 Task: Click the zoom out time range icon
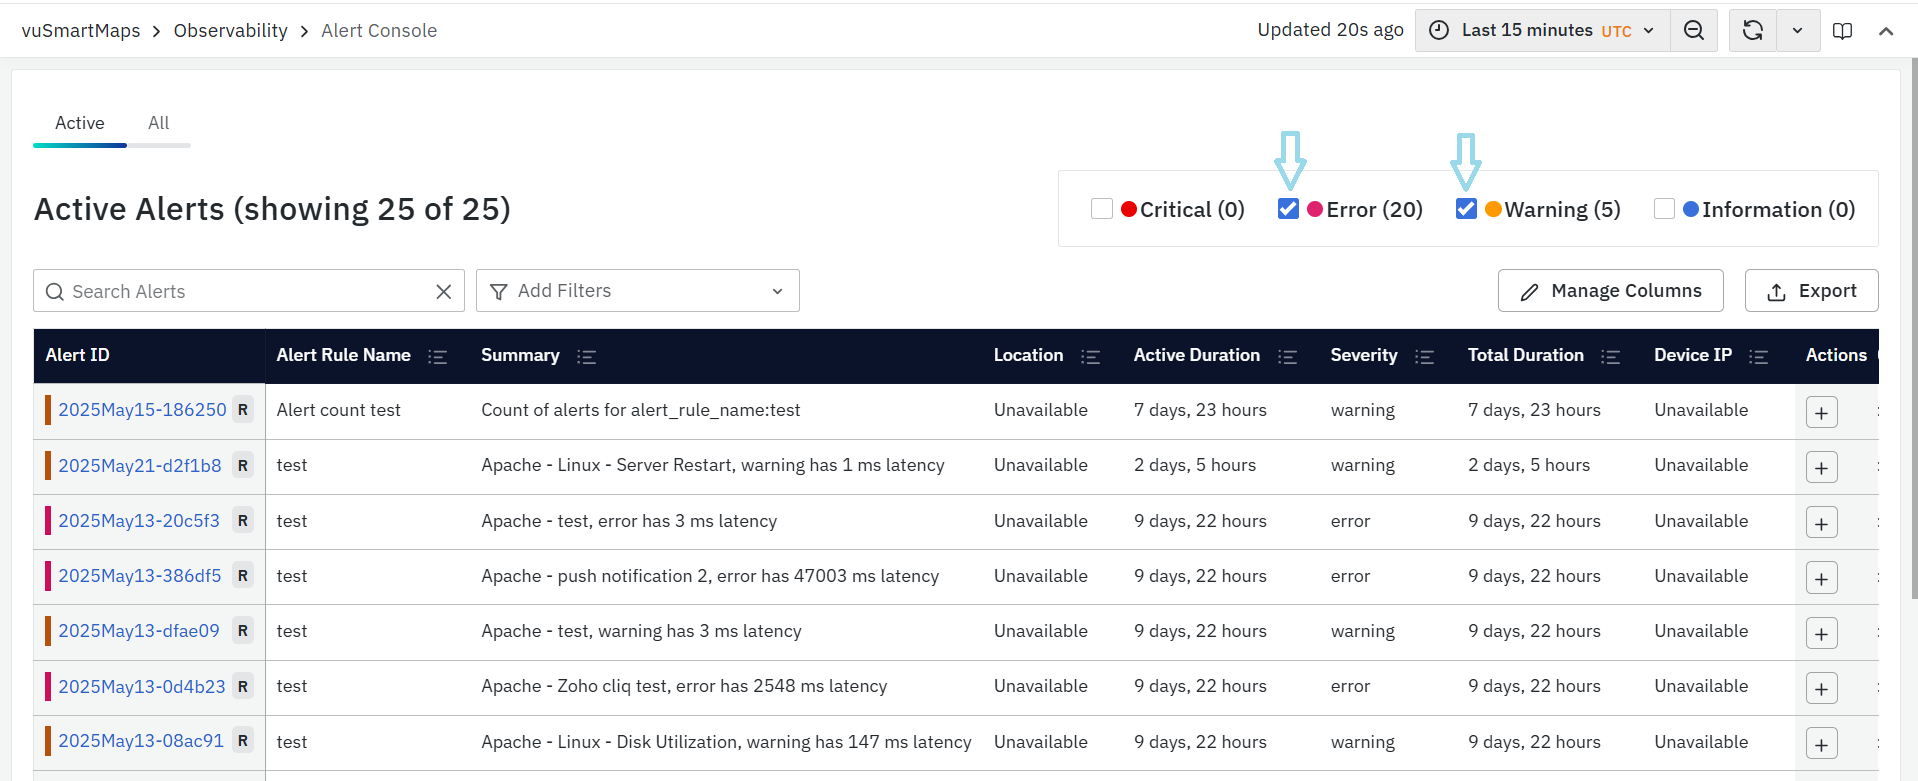1693,30
